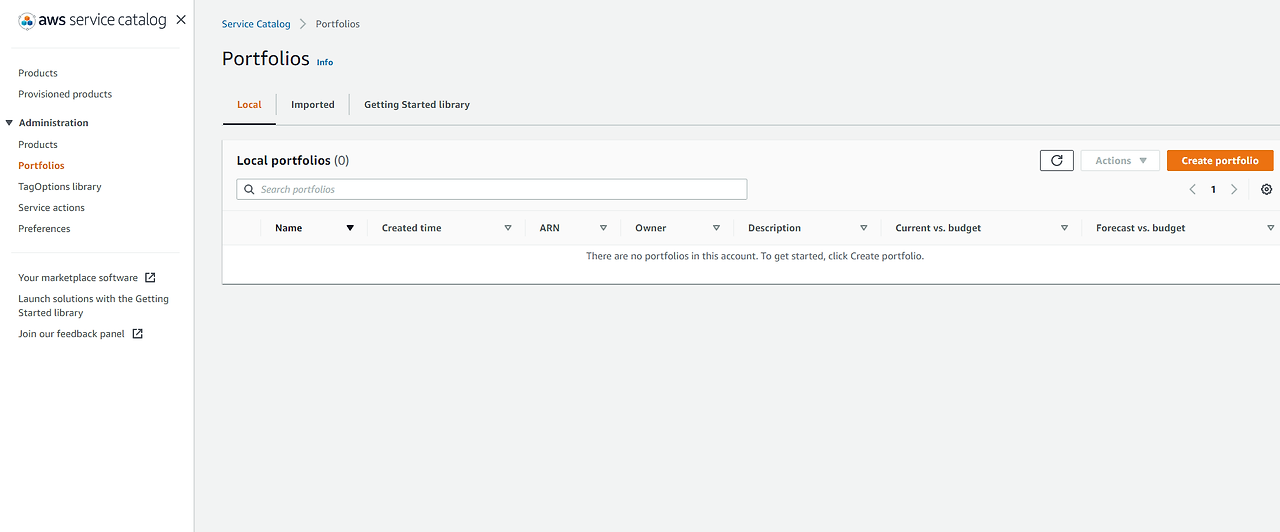Click the Portfolios breadcrumb text
This screenshot has height=532, width=1280.
[338, 24]
